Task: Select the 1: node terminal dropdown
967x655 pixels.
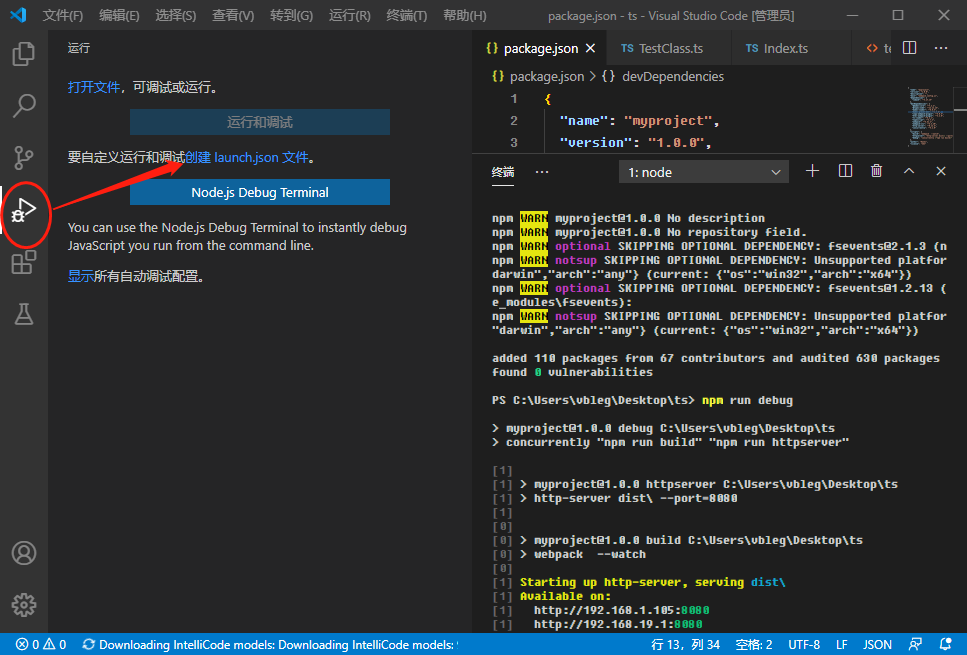Action: pos(704,172)
